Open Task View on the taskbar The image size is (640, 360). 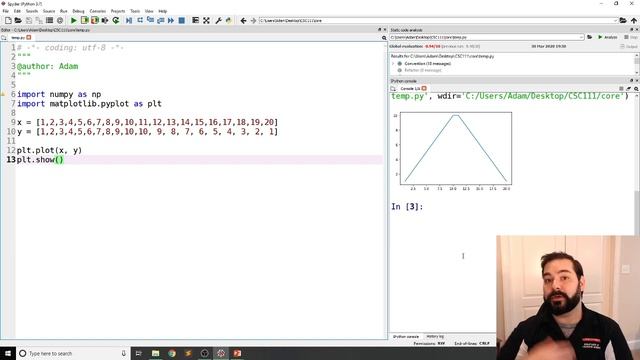tap(138, 353)
